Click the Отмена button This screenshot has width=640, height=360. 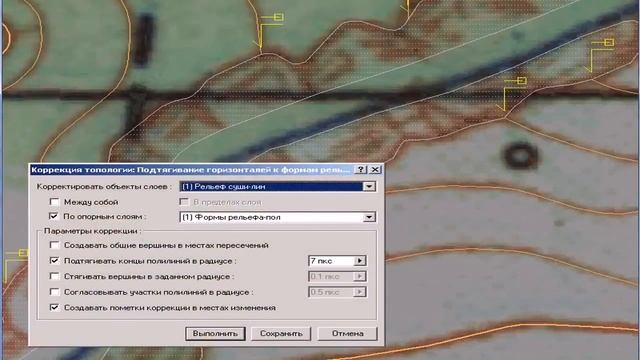point(347,333)
